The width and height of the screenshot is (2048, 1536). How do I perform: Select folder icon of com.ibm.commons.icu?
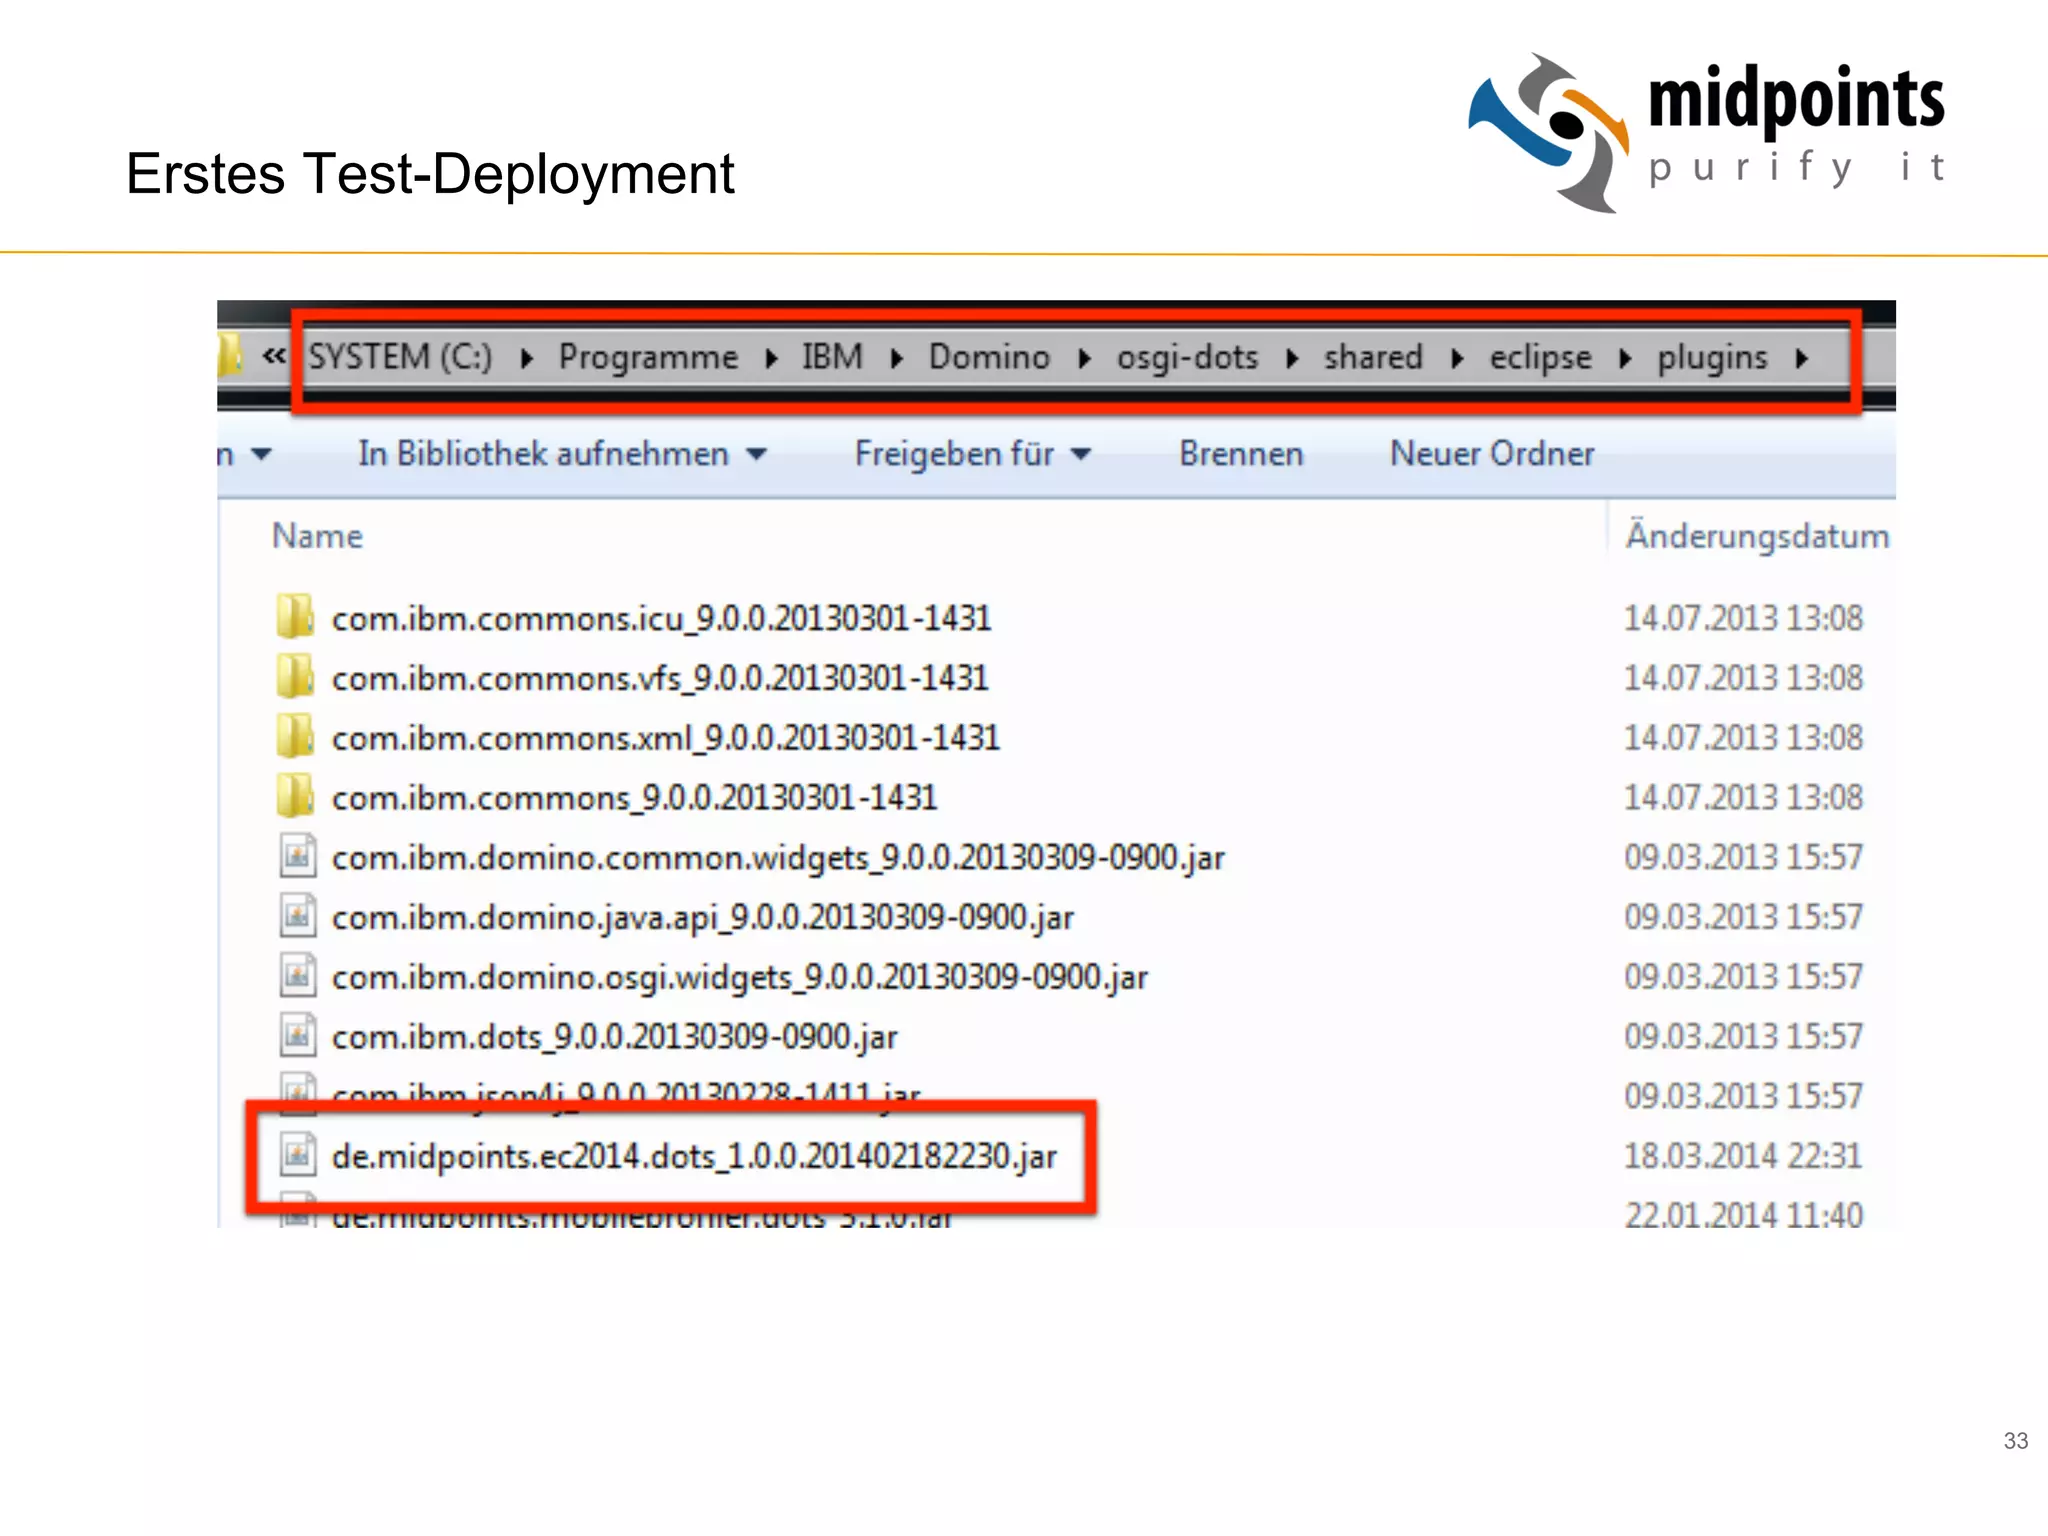295,616
